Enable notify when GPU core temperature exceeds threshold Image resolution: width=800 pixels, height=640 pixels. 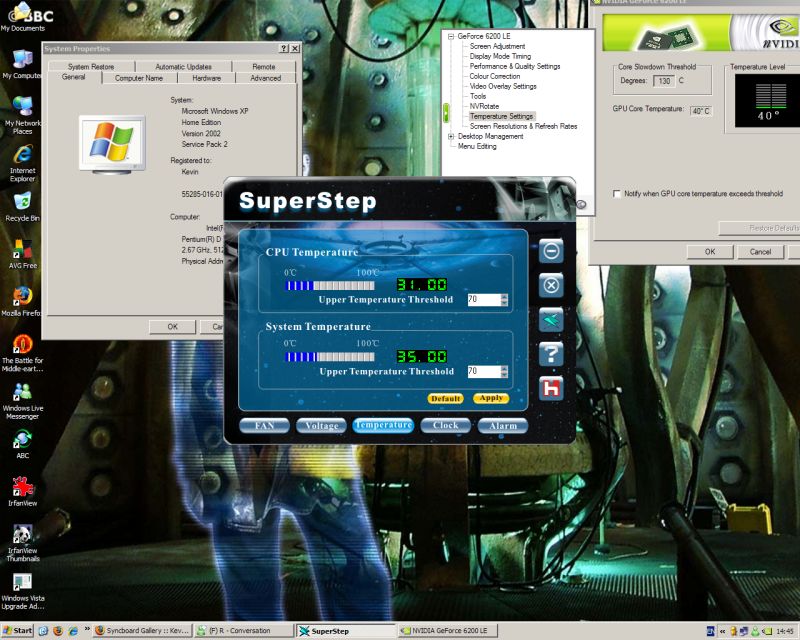point(617,194)
